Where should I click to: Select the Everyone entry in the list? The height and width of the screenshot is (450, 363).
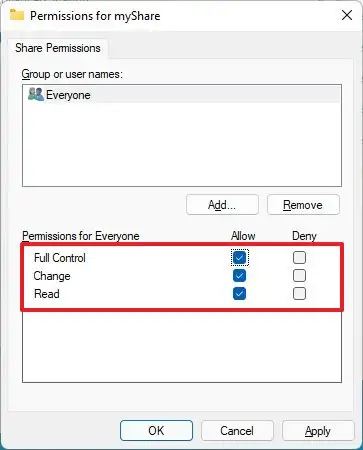click(182, 95)
